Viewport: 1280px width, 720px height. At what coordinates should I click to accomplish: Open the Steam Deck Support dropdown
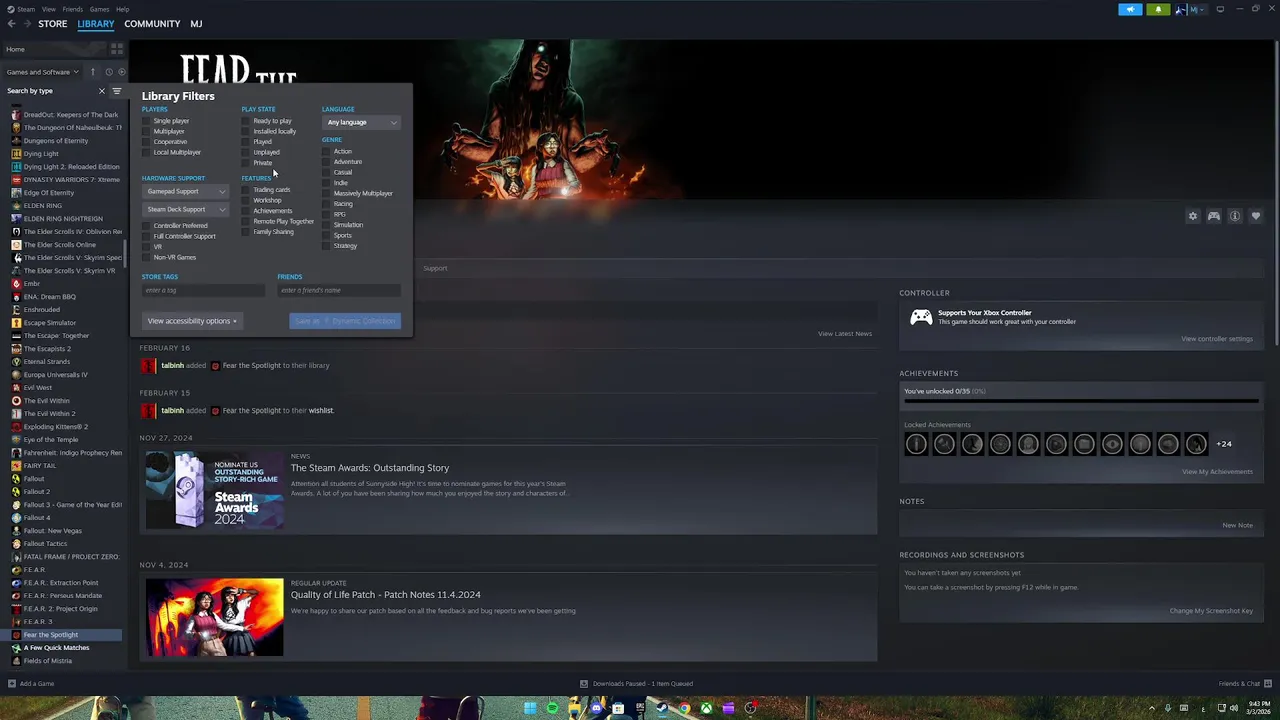[185, 209]
